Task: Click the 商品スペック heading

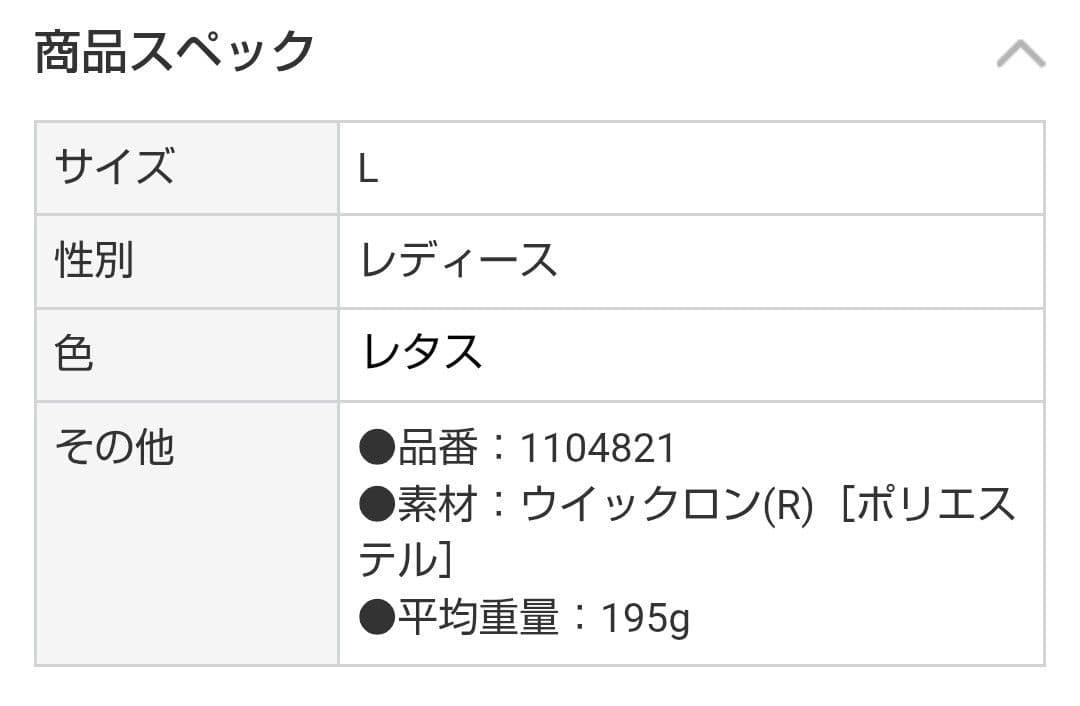Action: pyautogui.click(x=174, y=52)
